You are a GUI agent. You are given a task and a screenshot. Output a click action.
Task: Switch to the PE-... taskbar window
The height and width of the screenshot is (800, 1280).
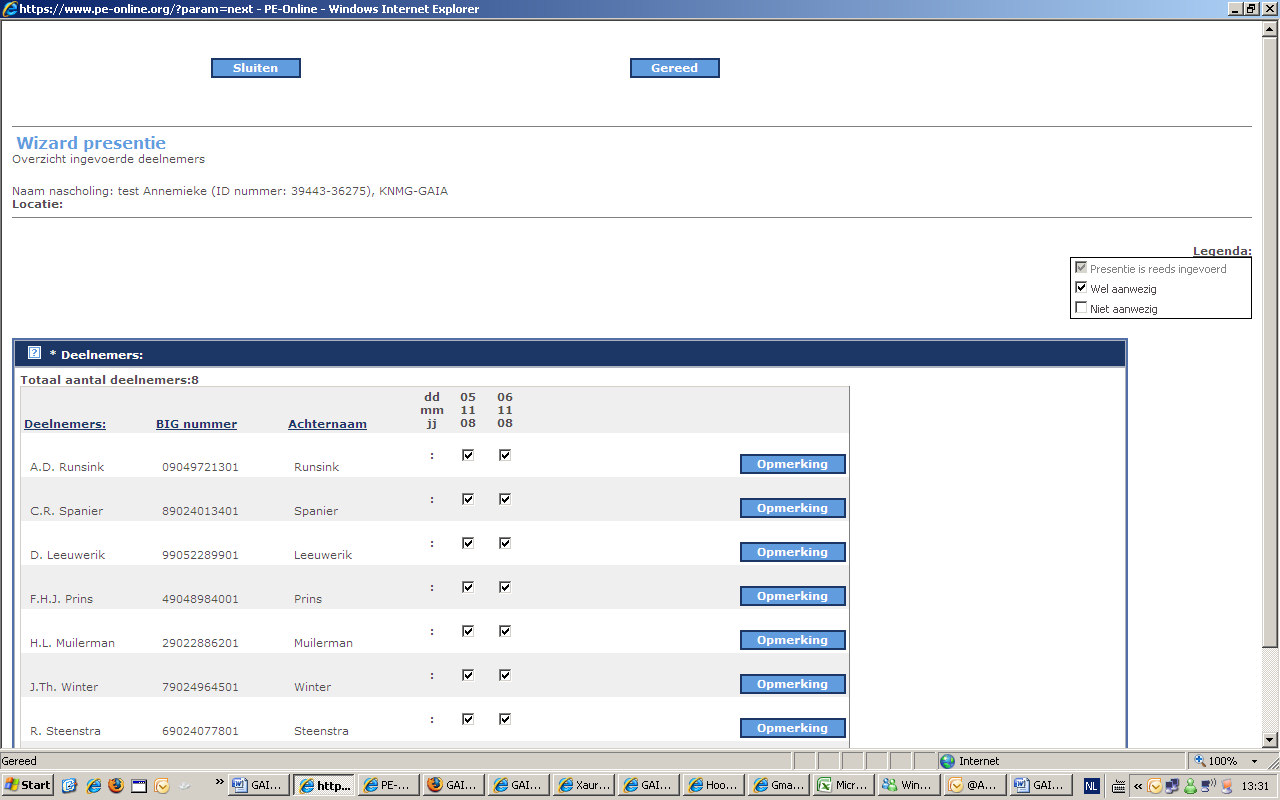coord(388,786)
